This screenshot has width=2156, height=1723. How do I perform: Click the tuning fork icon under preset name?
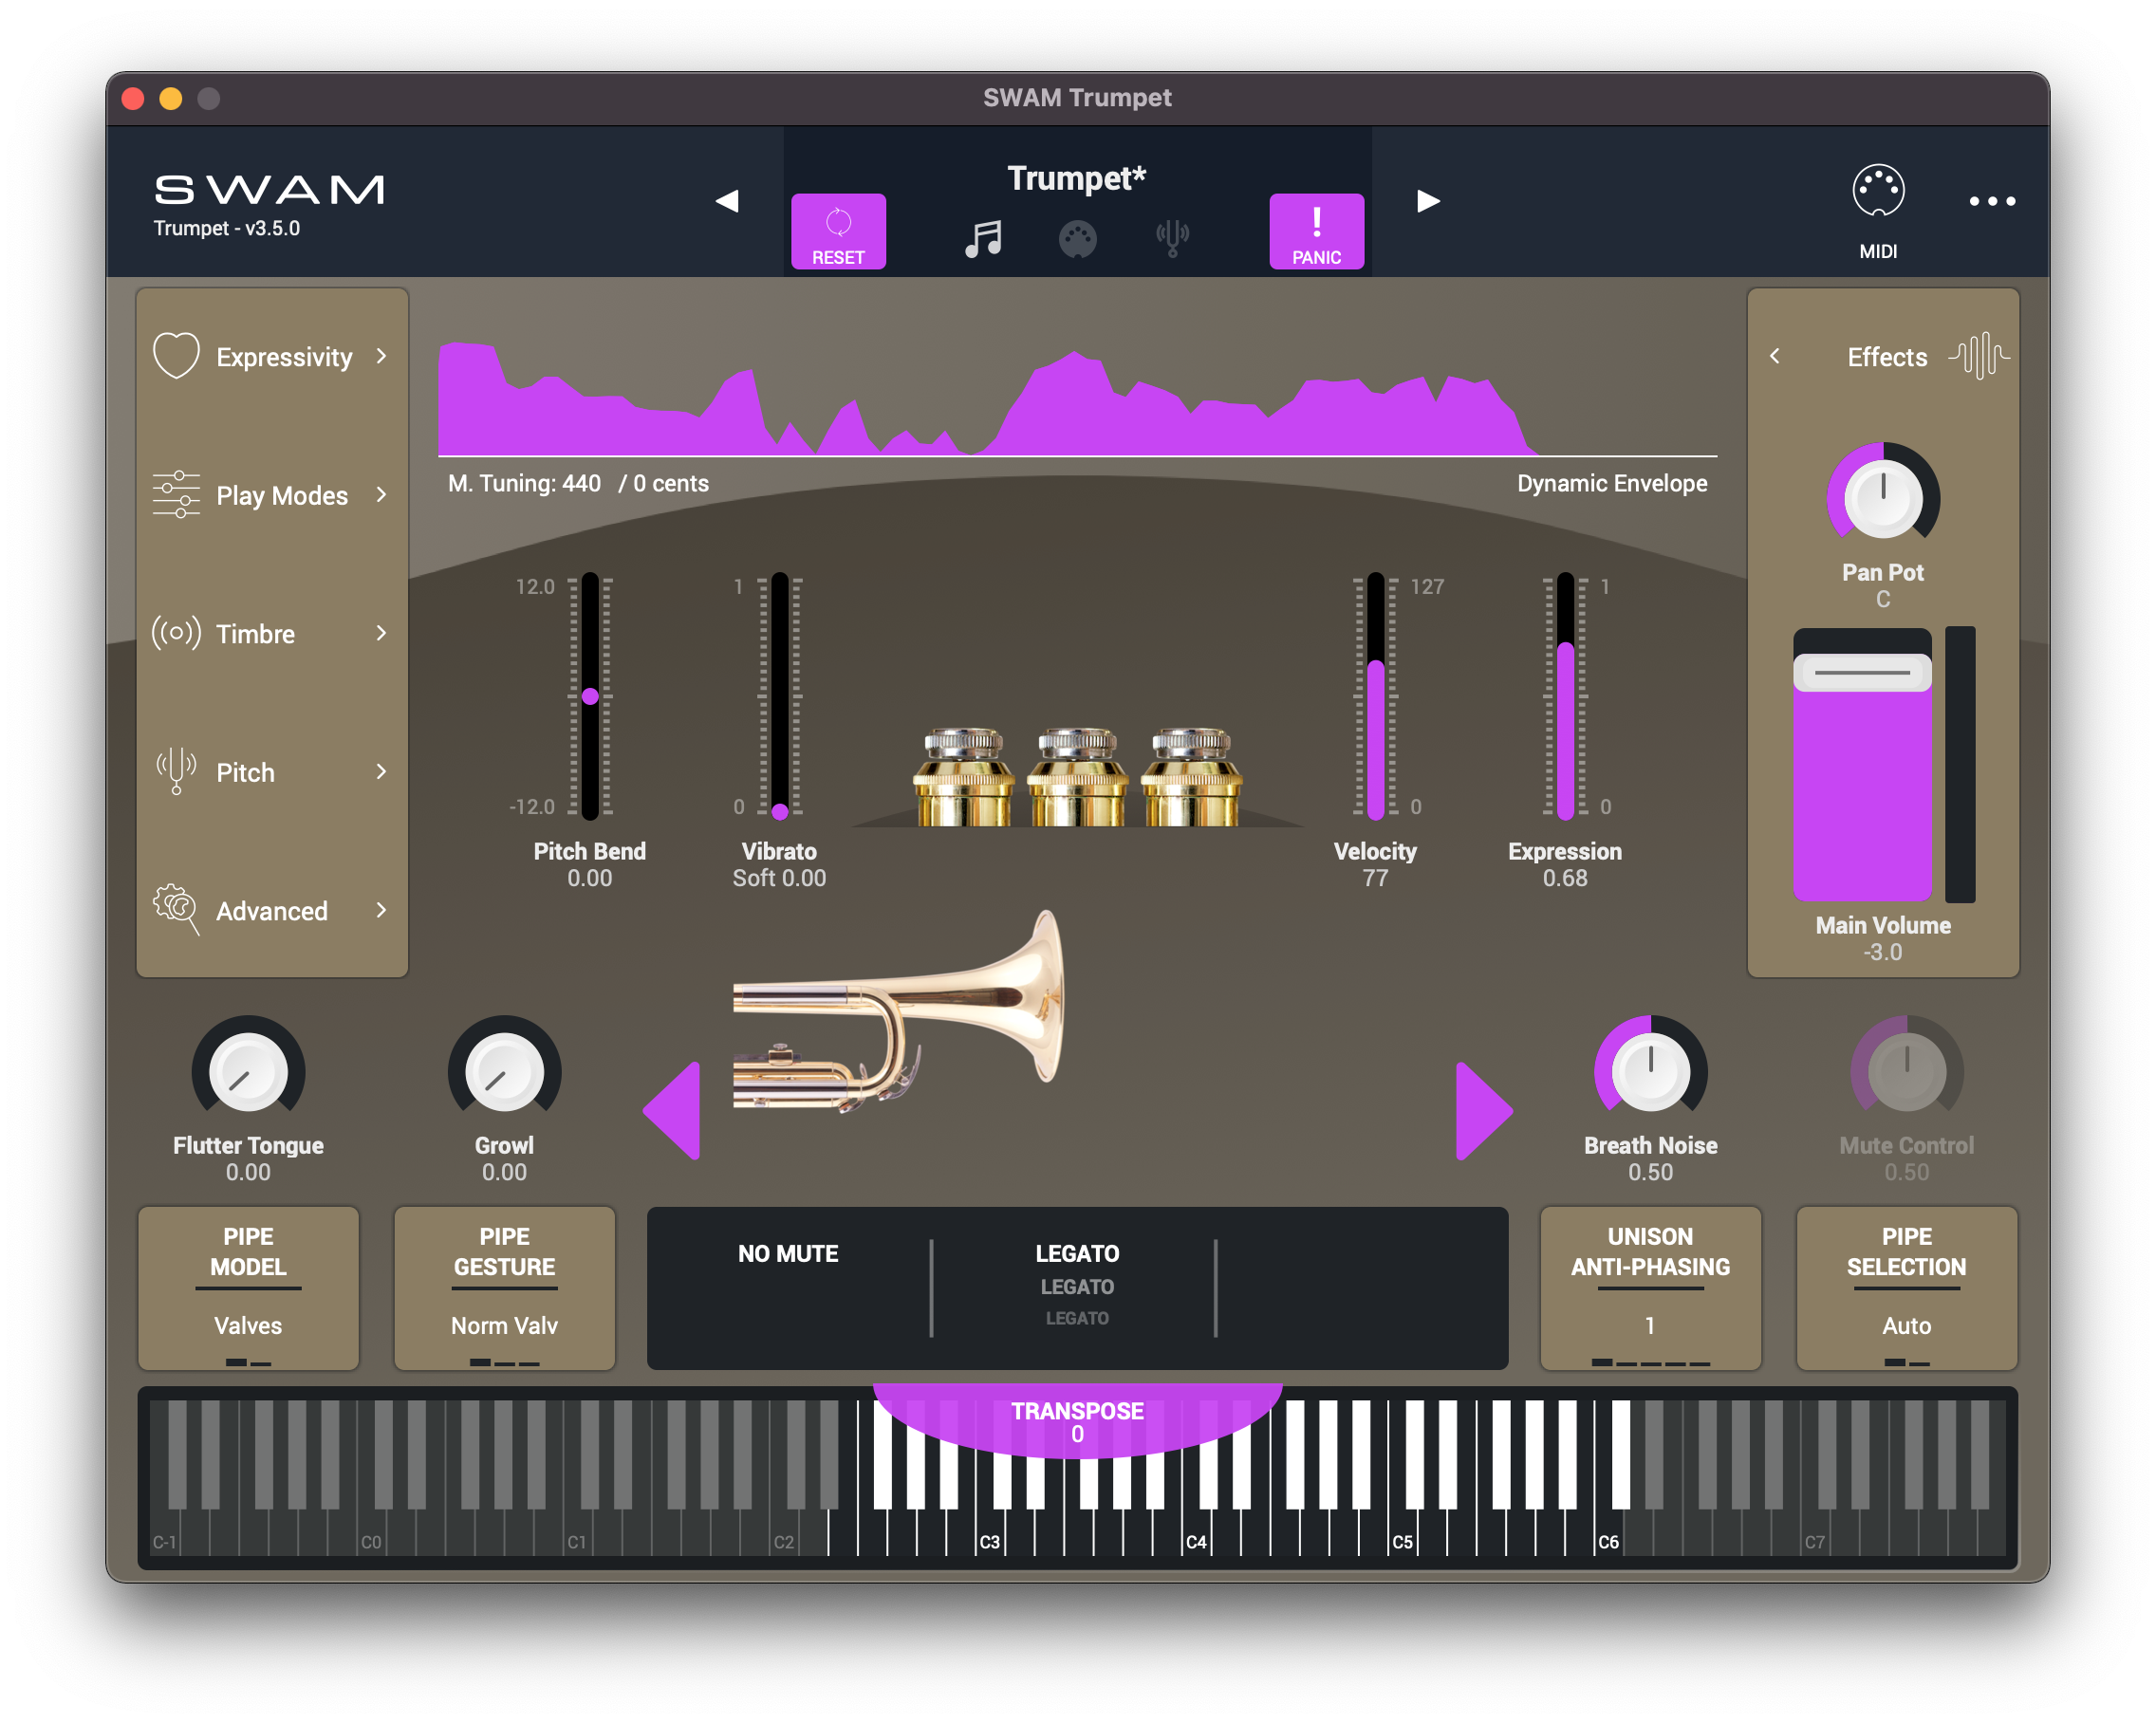pos(1172,239)
